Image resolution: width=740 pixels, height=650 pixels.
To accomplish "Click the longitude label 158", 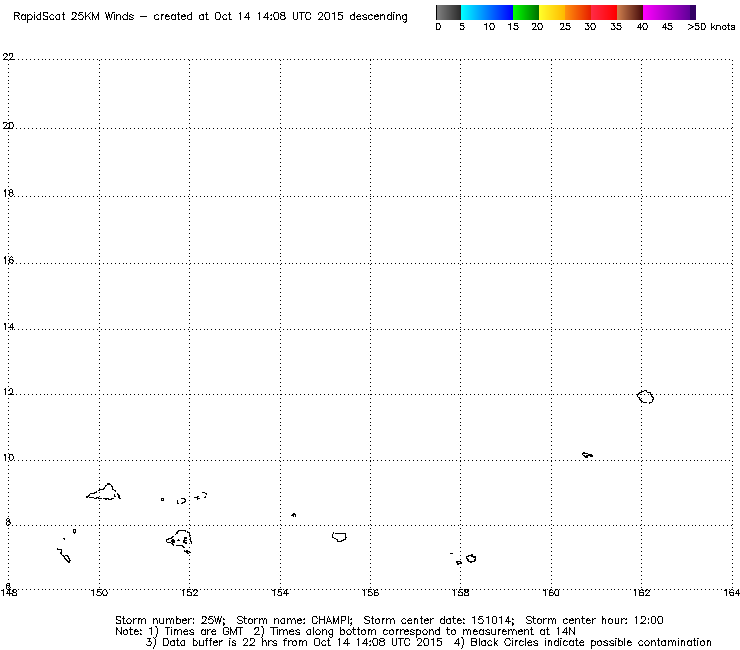I will [x=461, y=592].
